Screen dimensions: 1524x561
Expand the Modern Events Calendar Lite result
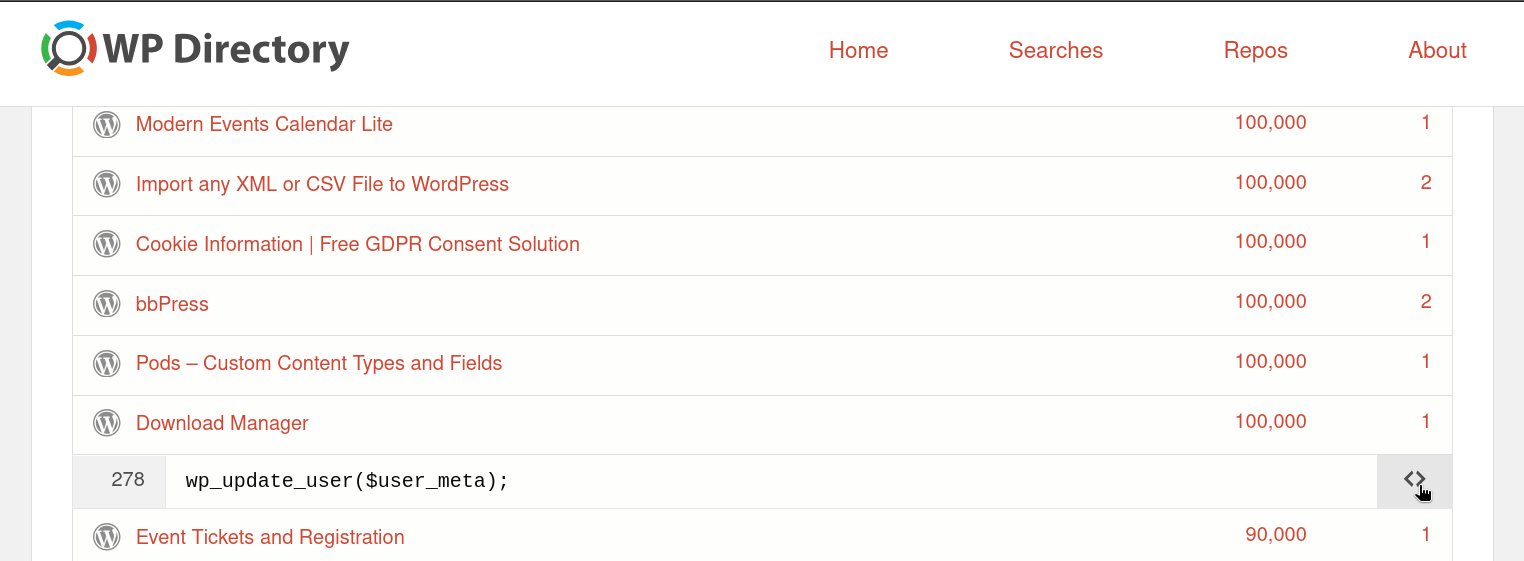(264, 125)
